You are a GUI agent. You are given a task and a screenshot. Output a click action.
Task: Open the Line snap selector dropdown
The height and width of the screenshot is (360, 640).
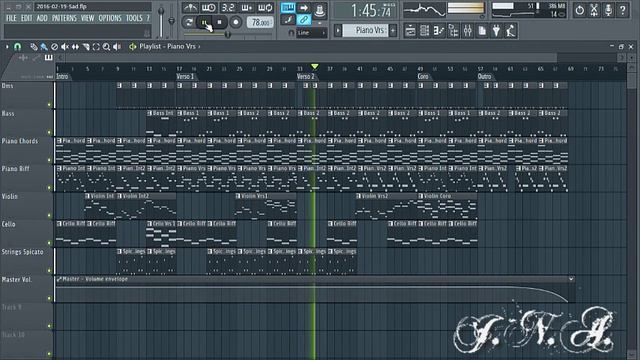click(311, 33)
